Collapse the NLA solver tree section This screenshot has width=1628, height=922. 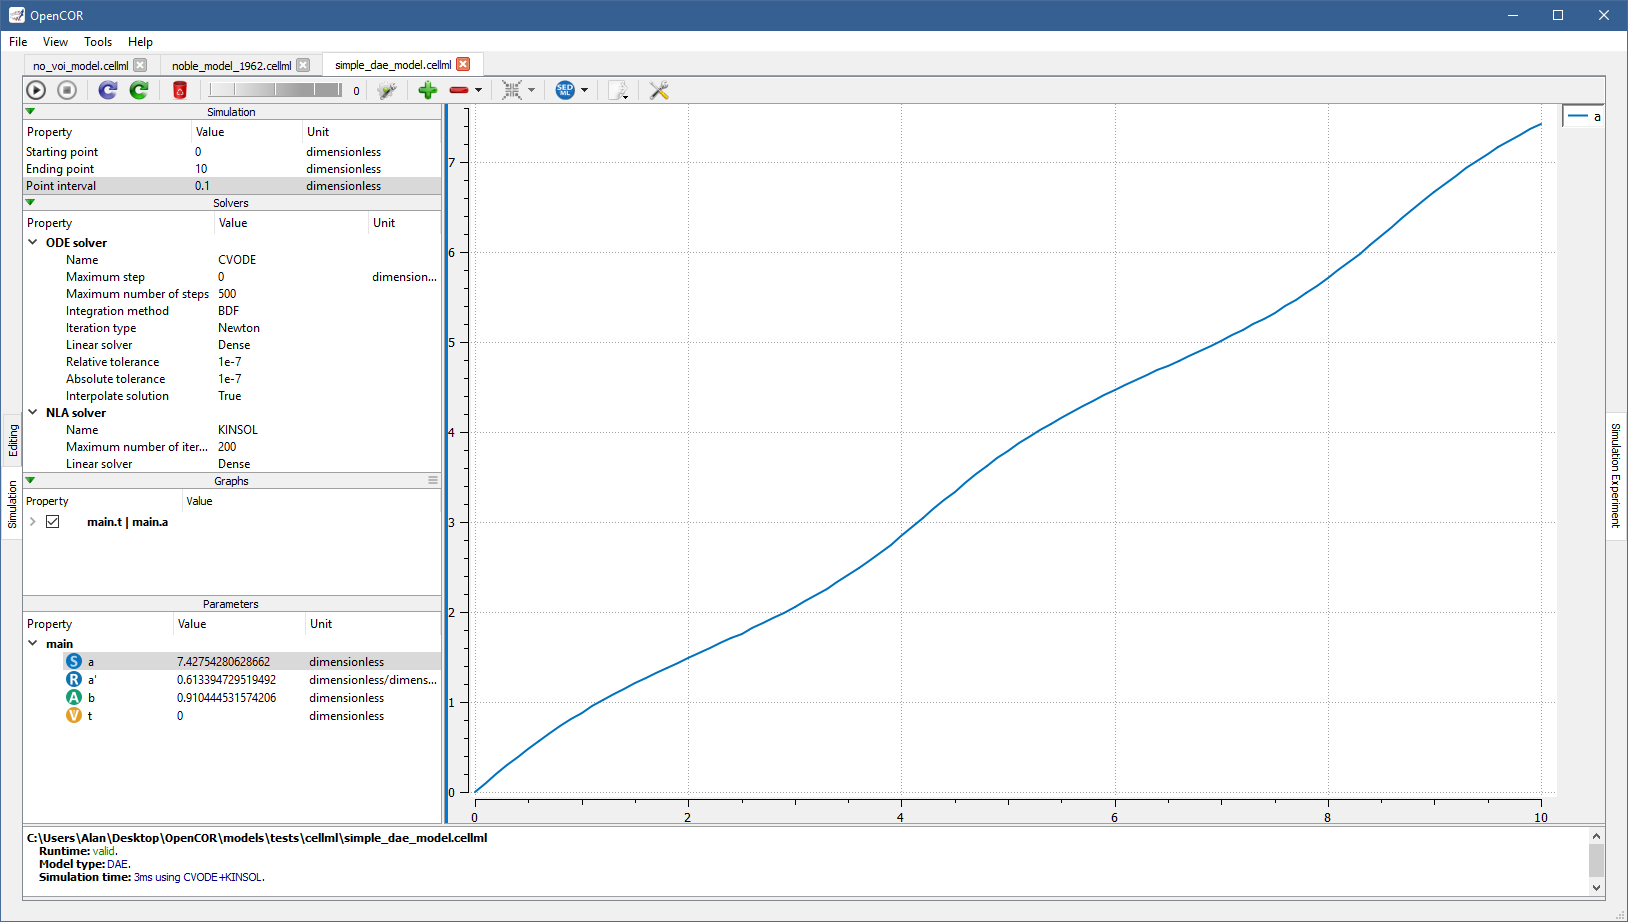[x=33, y=413]
